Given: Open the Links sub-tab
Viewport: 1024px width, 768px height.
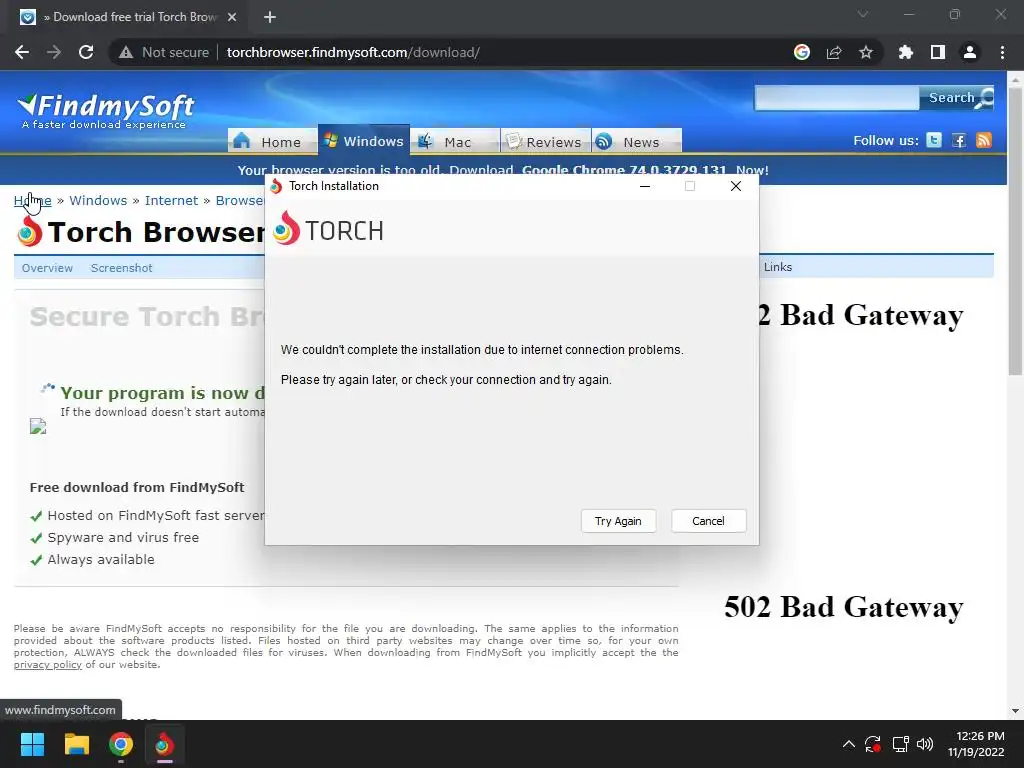Looking at the screenshot, I should coord(778,267).
